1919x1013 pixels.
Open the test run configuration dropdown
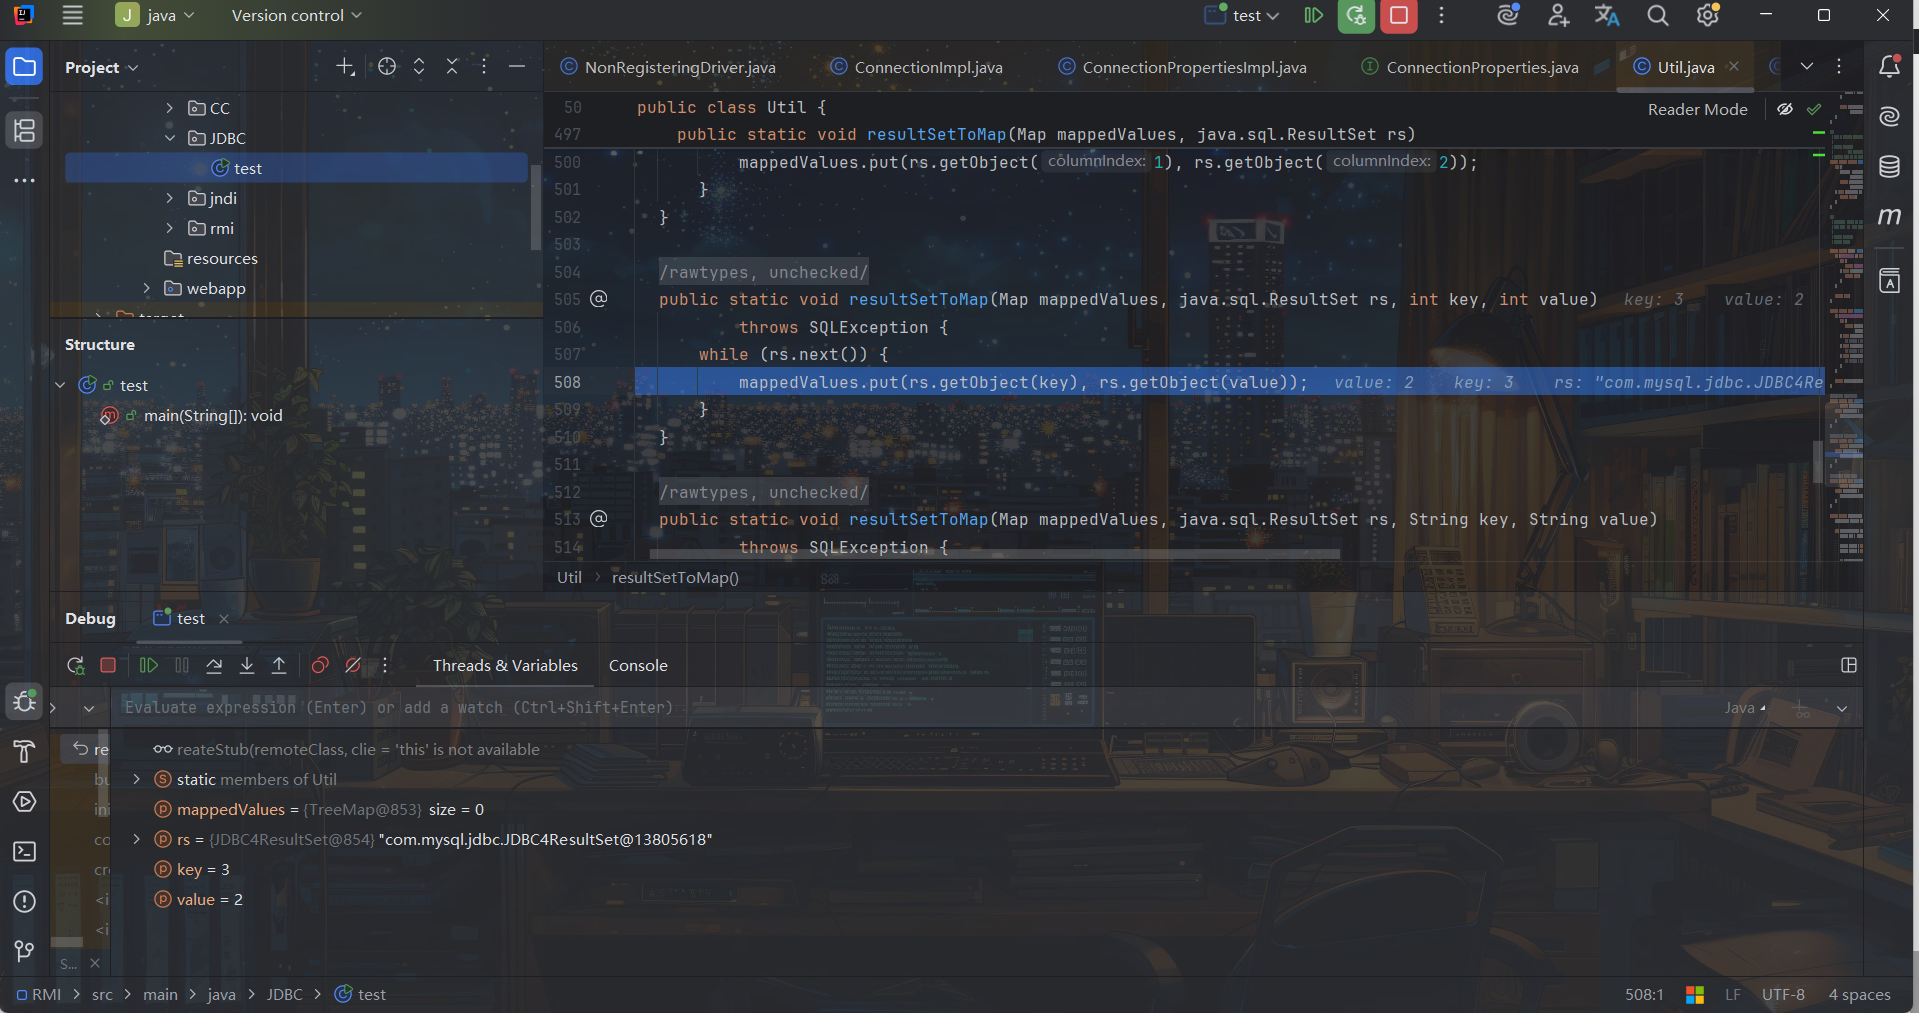[x=1243, y=16]
